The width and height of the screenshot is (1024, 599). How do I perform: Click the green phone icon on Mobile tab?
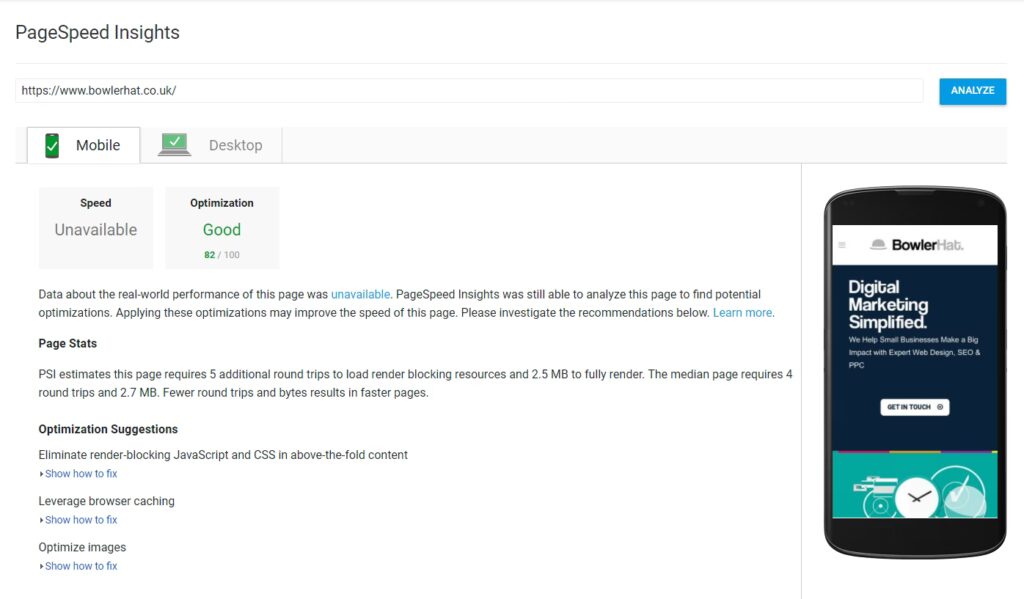pos(52,145)
